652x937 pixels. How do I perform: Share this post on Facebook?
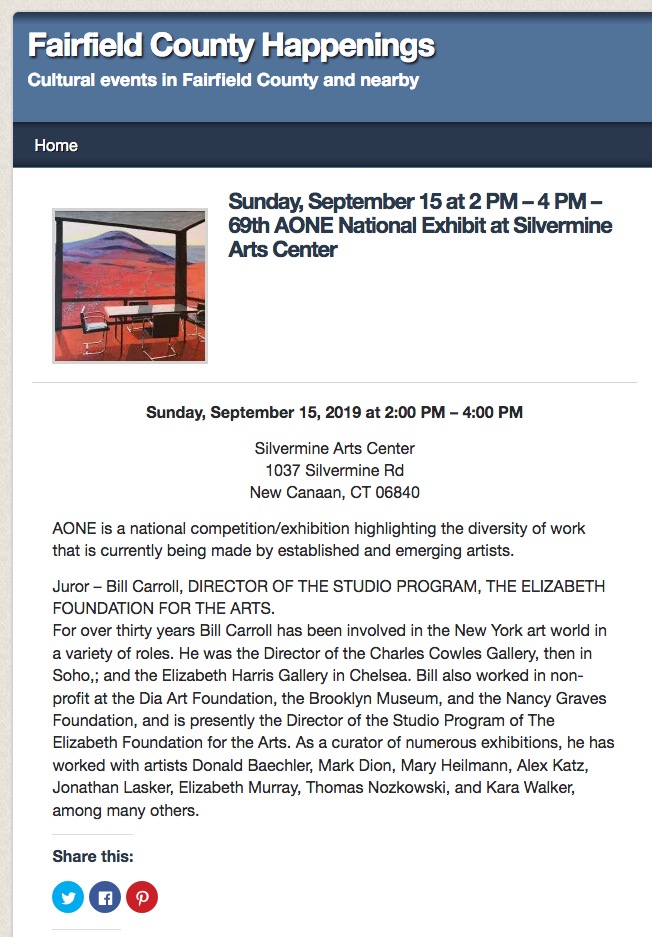coord(105,897)
